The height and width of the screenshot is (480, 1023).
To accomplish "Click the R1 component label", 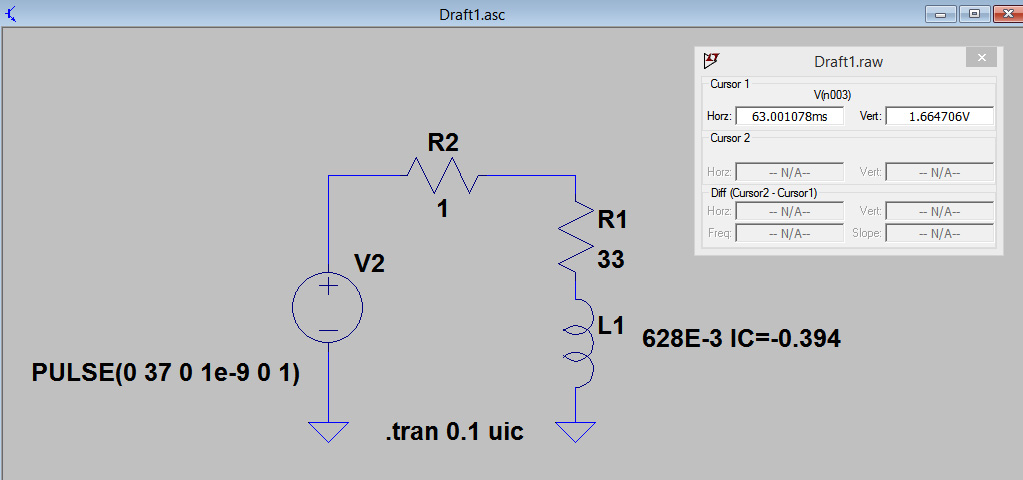I will point(612,220).
